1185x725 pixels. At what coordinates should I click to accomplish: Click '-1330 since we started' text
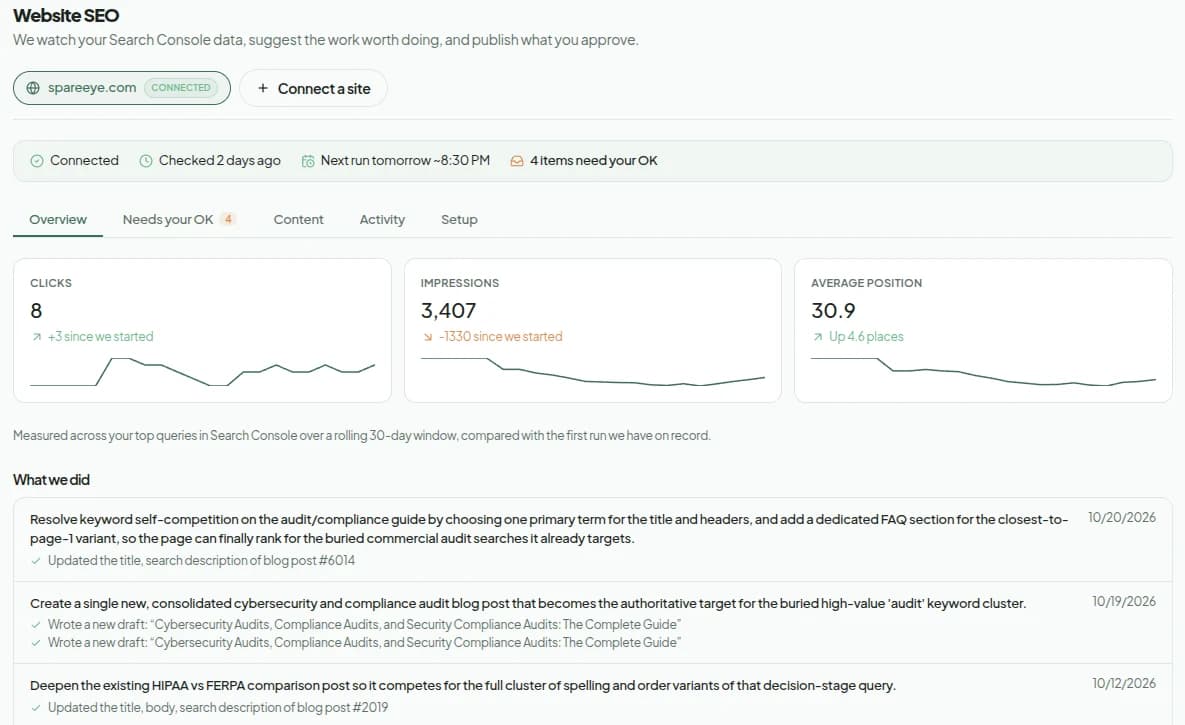[x=500, y=337]
